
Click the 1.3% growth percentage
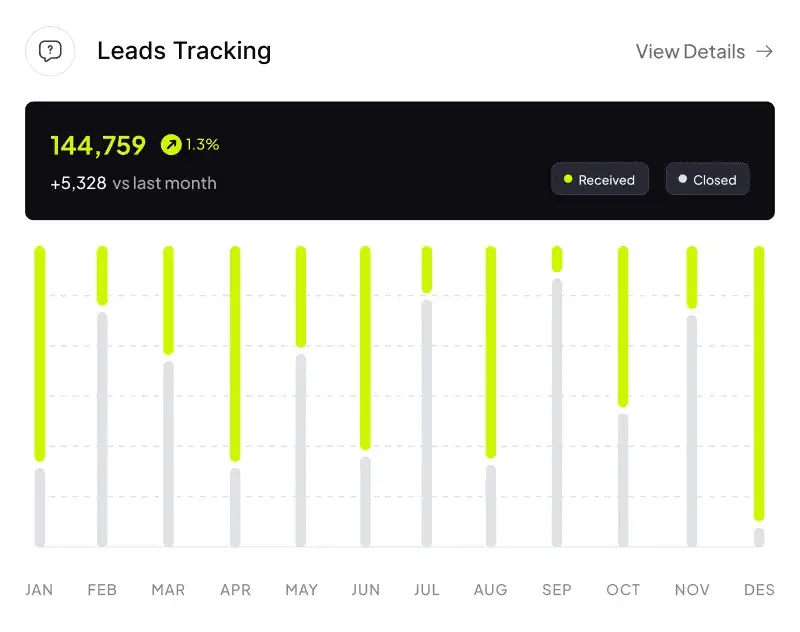(203, 144)
